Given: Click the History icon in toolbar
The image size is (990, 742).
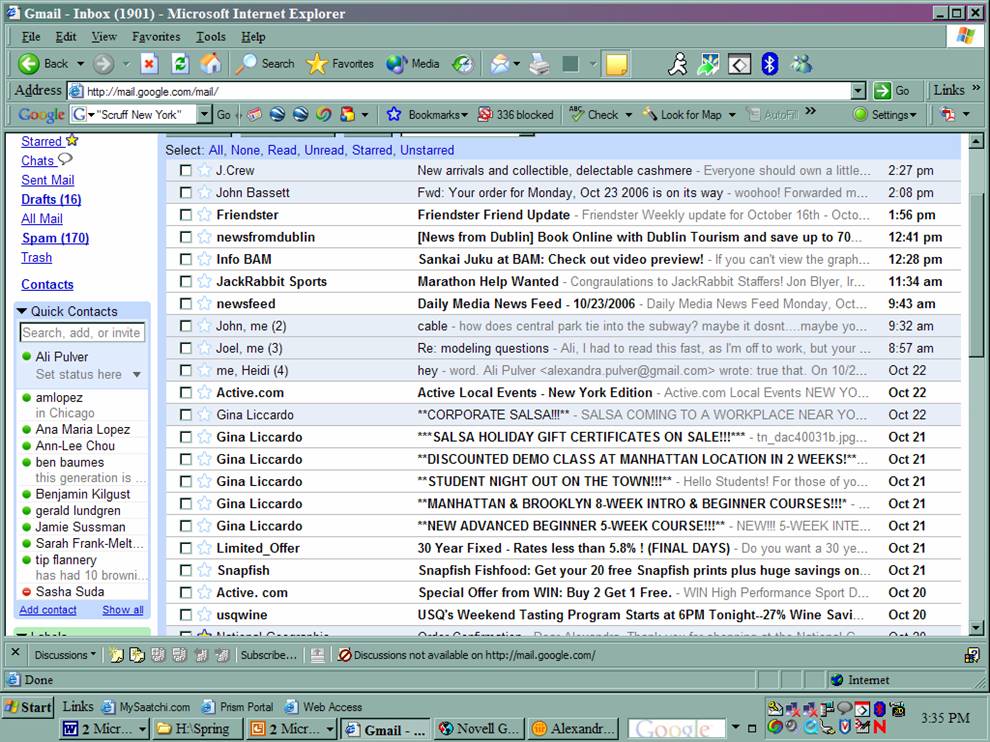Looking at the screenshot, I should (x=463, y=64).
